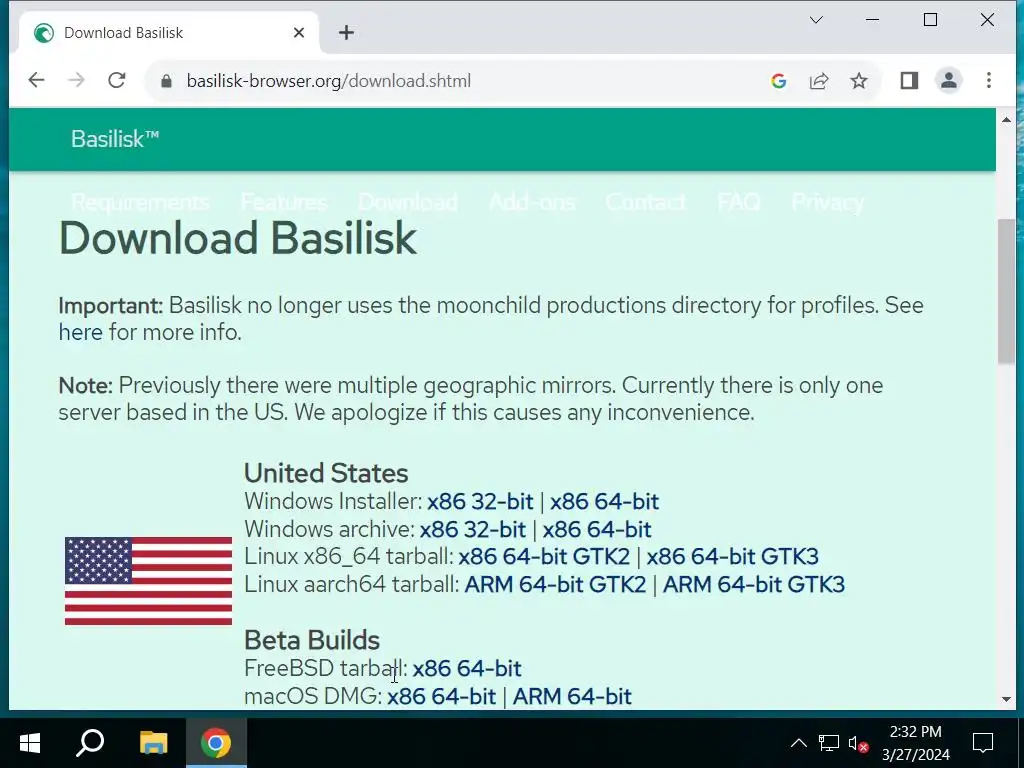The image size is (1024, 768).
Task: Download macOS DMG ARM 64-bit
Action: coord(572,696)
